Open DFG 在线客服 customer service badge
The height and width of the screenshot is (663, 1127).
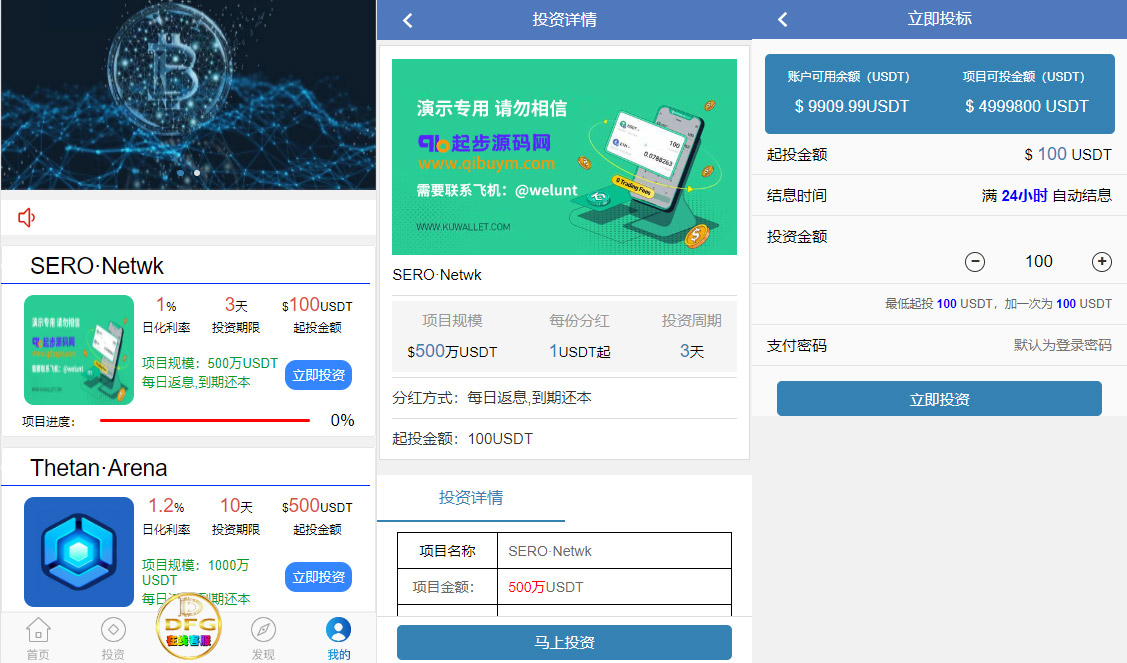click(x=188, y=626)
